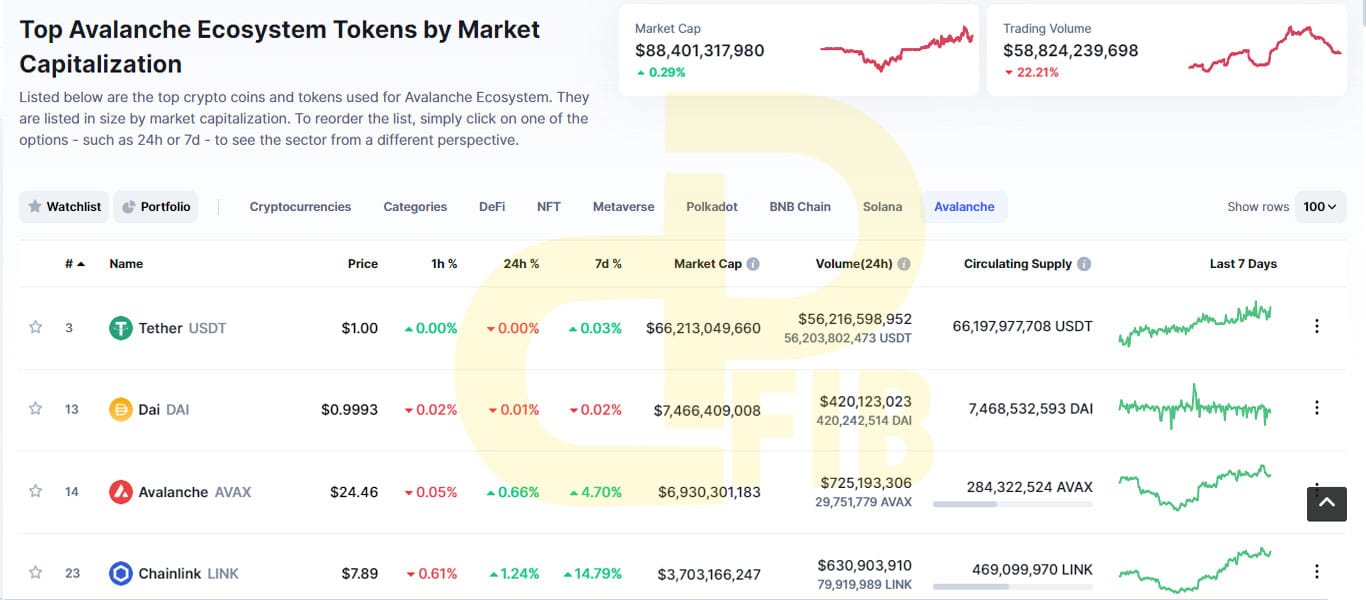
Task: Click Tether's 24h volume $56,216,598,952
Action: click(855, 319)
